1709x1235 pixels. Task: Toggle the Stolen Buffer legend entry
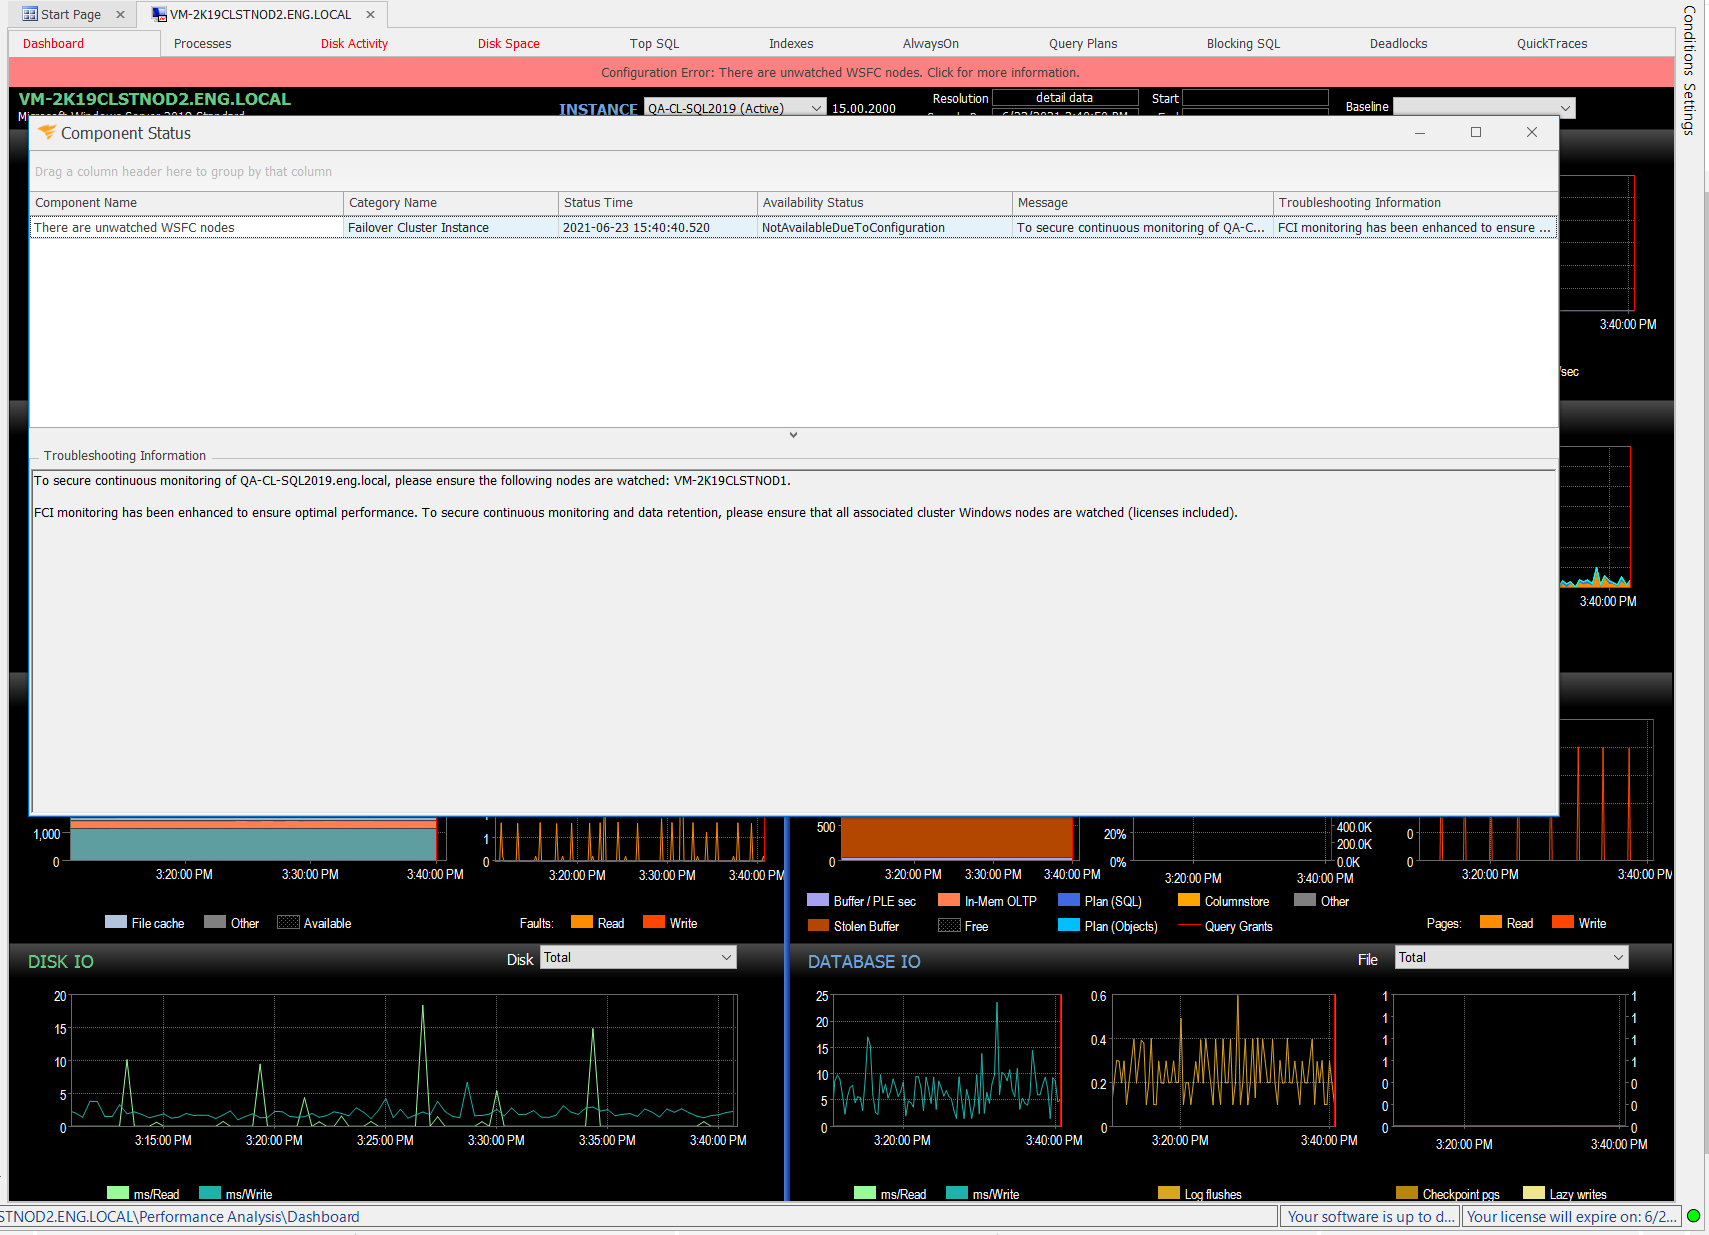click(x=817, y=926)
